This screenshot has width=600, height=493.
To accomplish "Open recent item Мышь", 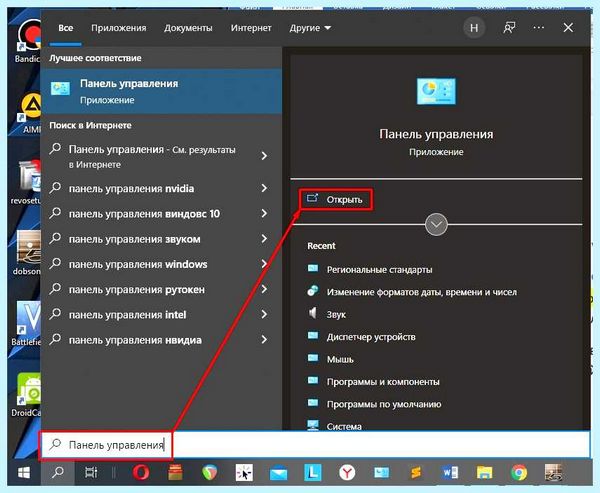I will pyautogui.click(x=331, y=359).
